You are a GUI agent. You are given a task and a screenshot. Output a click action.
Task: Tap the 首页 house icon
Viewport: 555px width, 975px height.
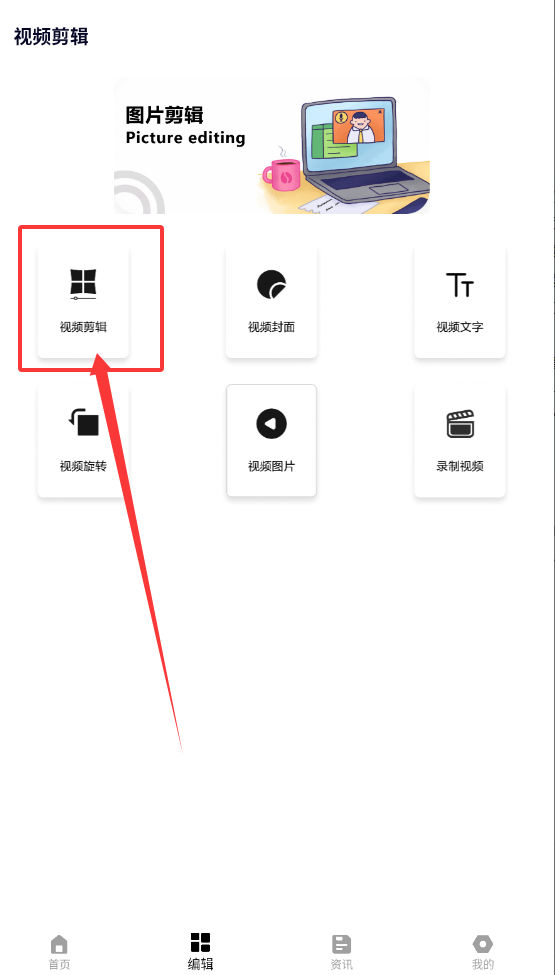59,944
